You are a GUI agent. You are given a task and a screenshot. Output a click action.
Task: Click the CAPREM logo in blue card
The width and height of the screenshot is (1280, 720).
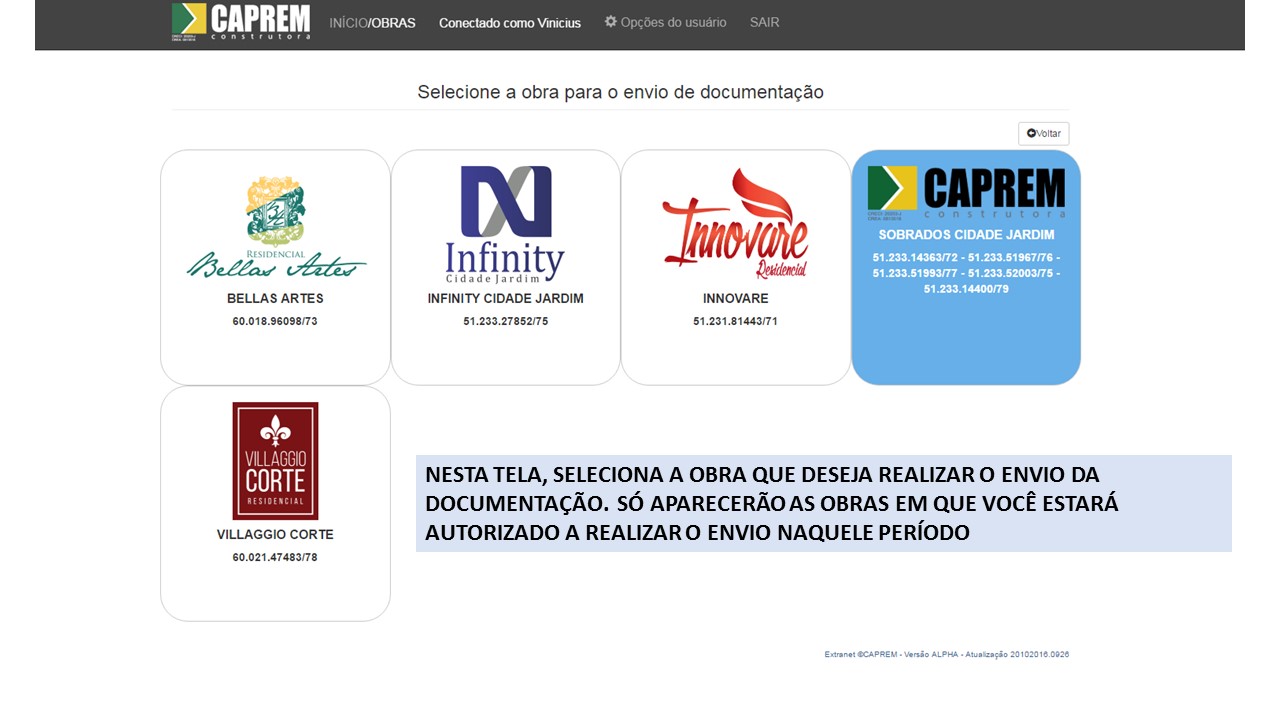point(966,191)
